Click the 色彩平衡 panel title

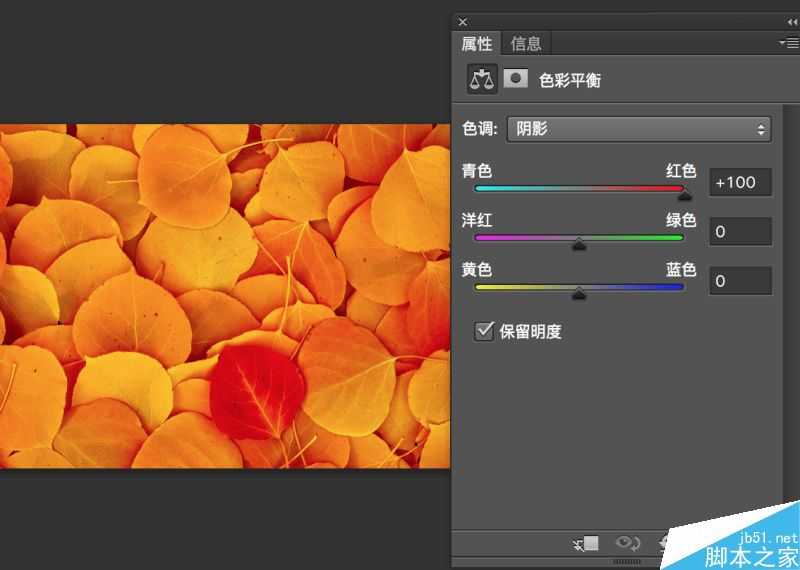(570, 80)
